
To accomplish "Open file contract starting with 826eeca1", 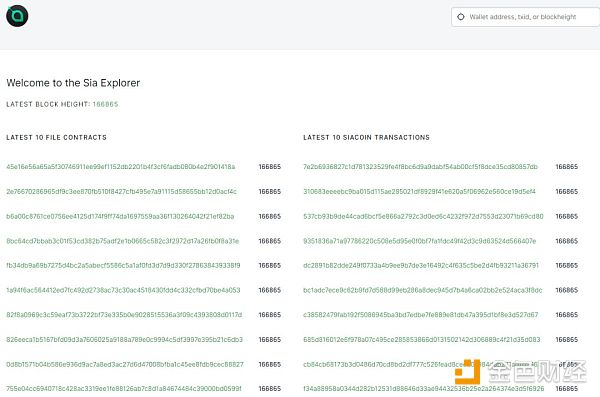I will (x=124, y=340).
